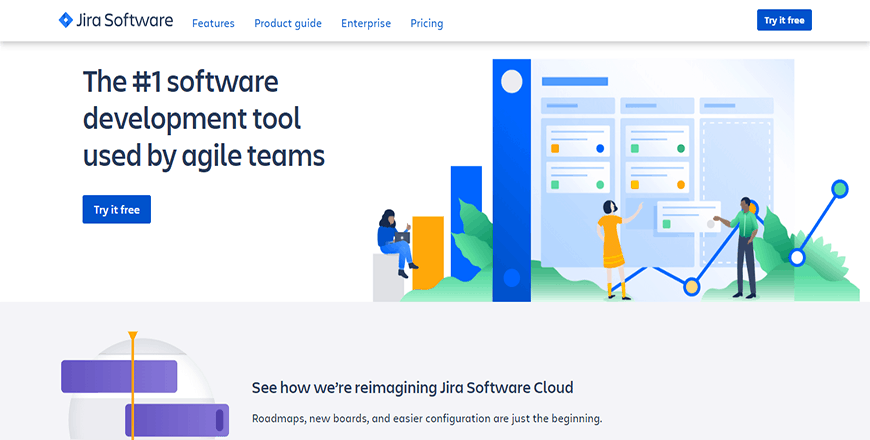Select the headline "The #1 software development tool"

pyautogui.click(x=192, y=100)
